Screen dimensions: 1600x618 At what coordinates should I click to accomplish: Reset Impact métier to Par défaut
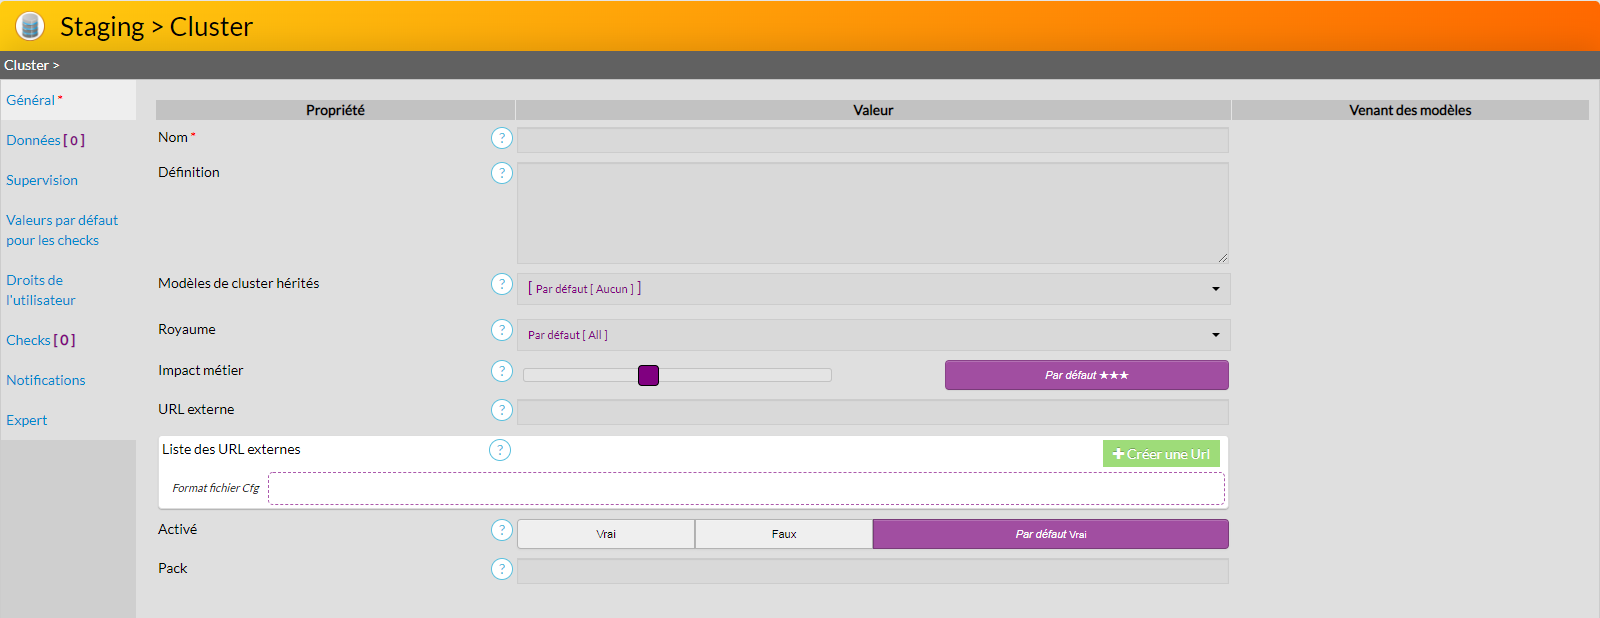[1086, 375]
